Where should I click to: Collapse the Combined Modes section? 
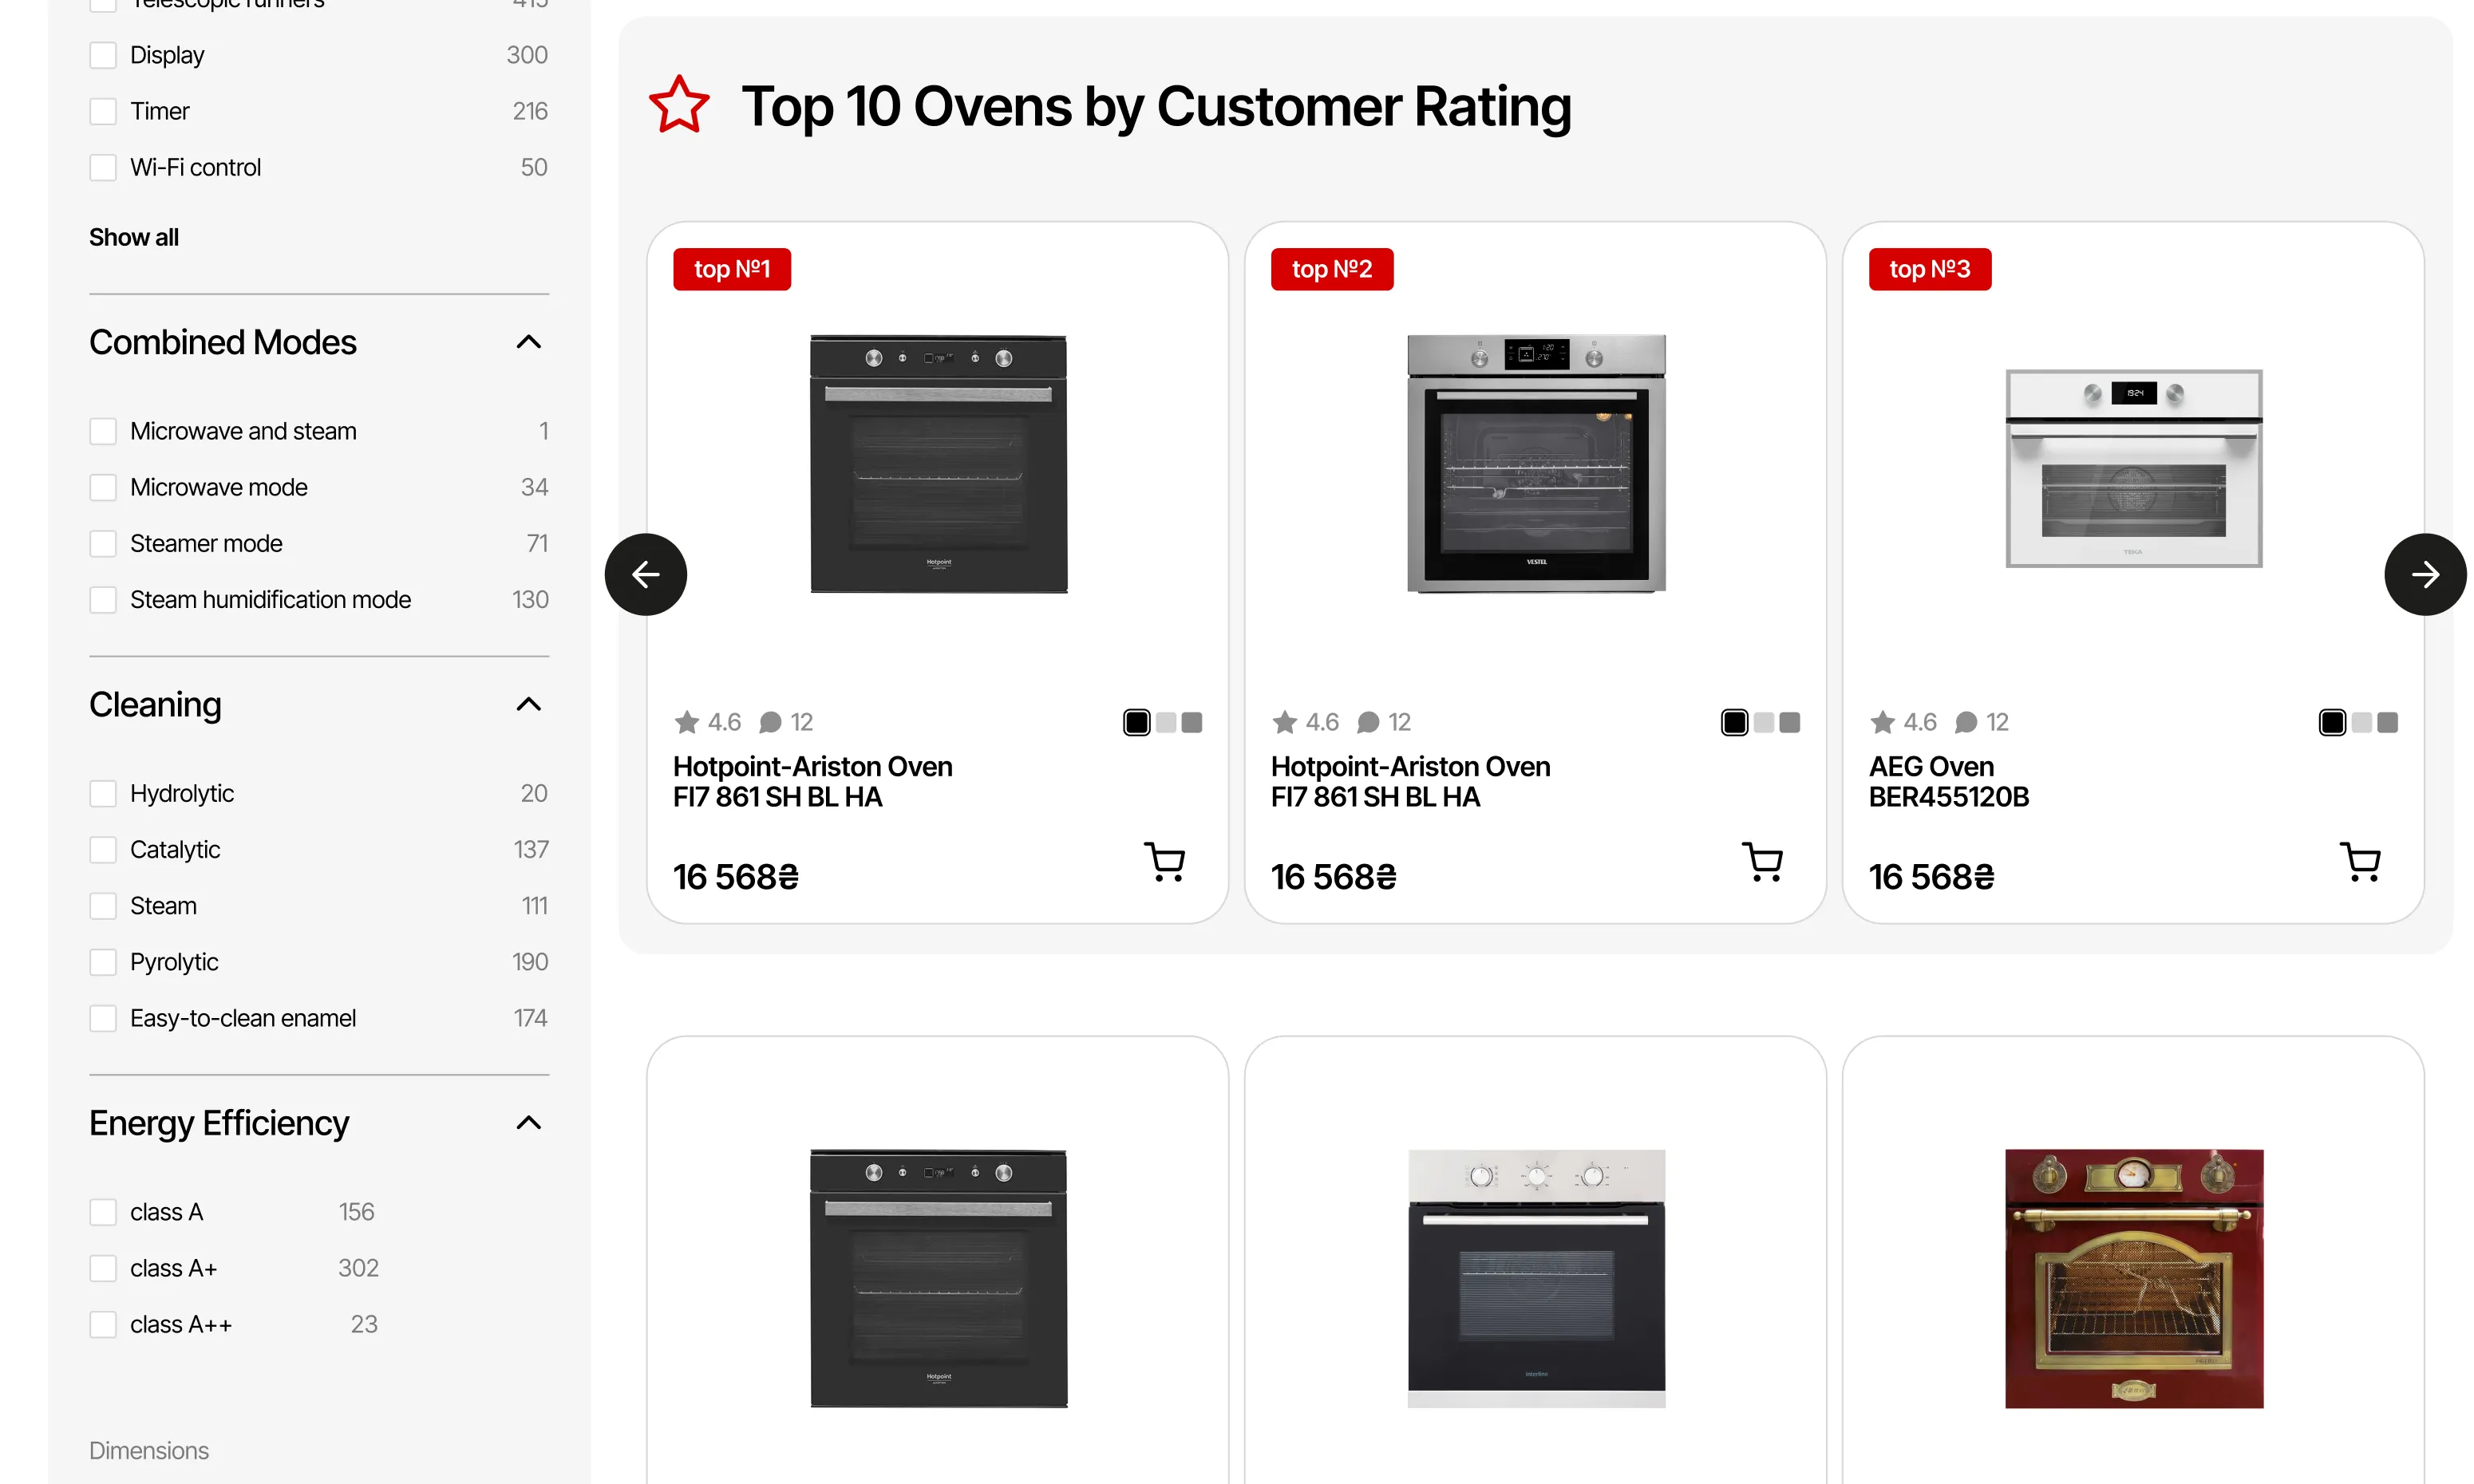click(528, 342)
